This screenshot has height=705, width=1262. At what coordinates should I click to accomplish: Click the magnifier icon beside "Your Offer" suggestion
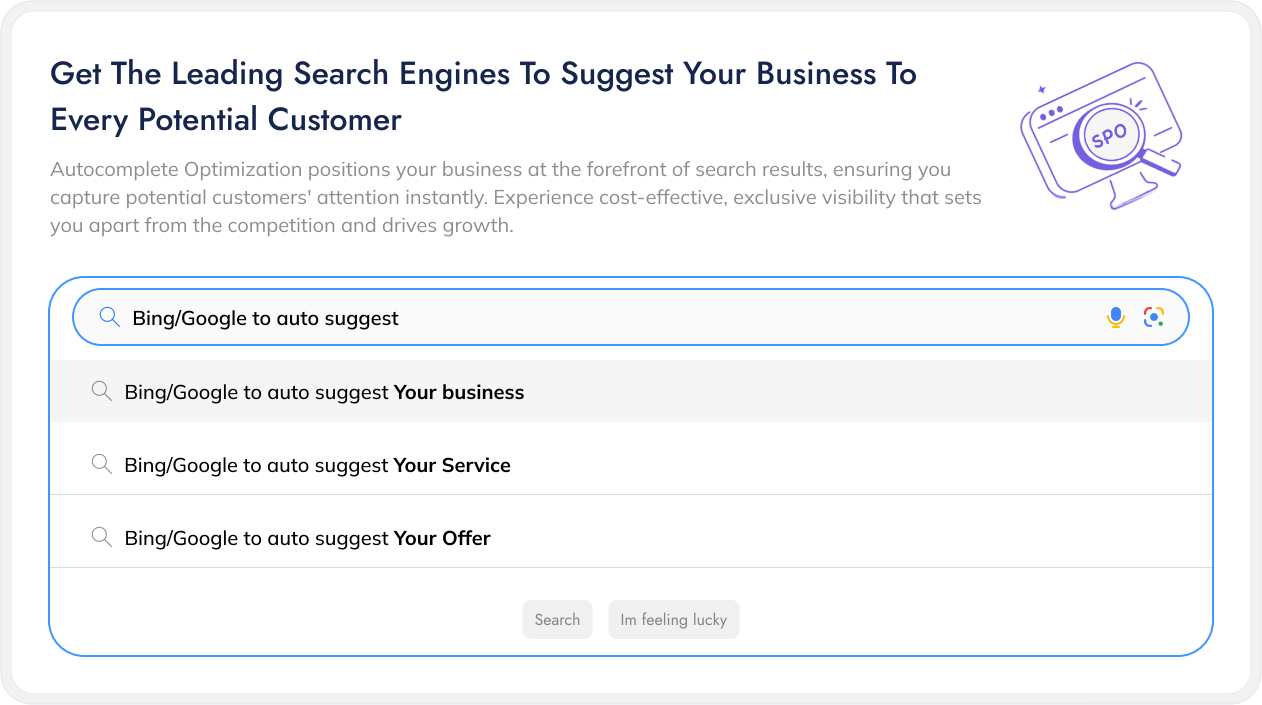pos(101,537)
